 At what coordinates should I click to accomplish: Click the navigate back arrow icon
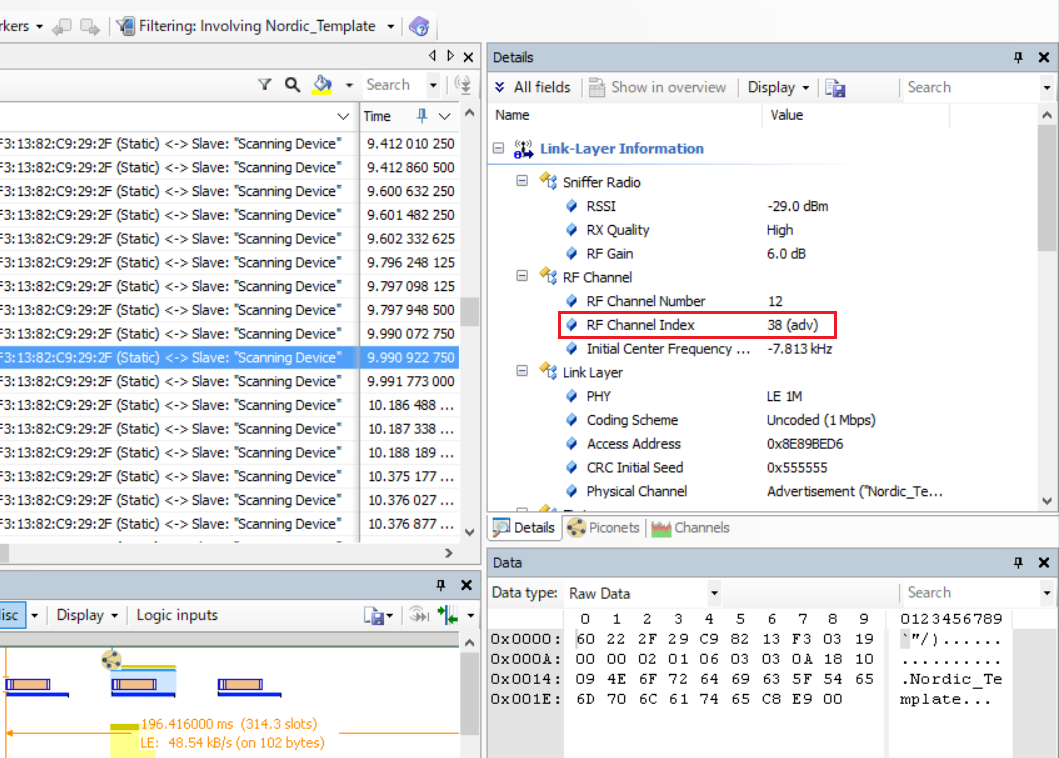coord(62,26)
